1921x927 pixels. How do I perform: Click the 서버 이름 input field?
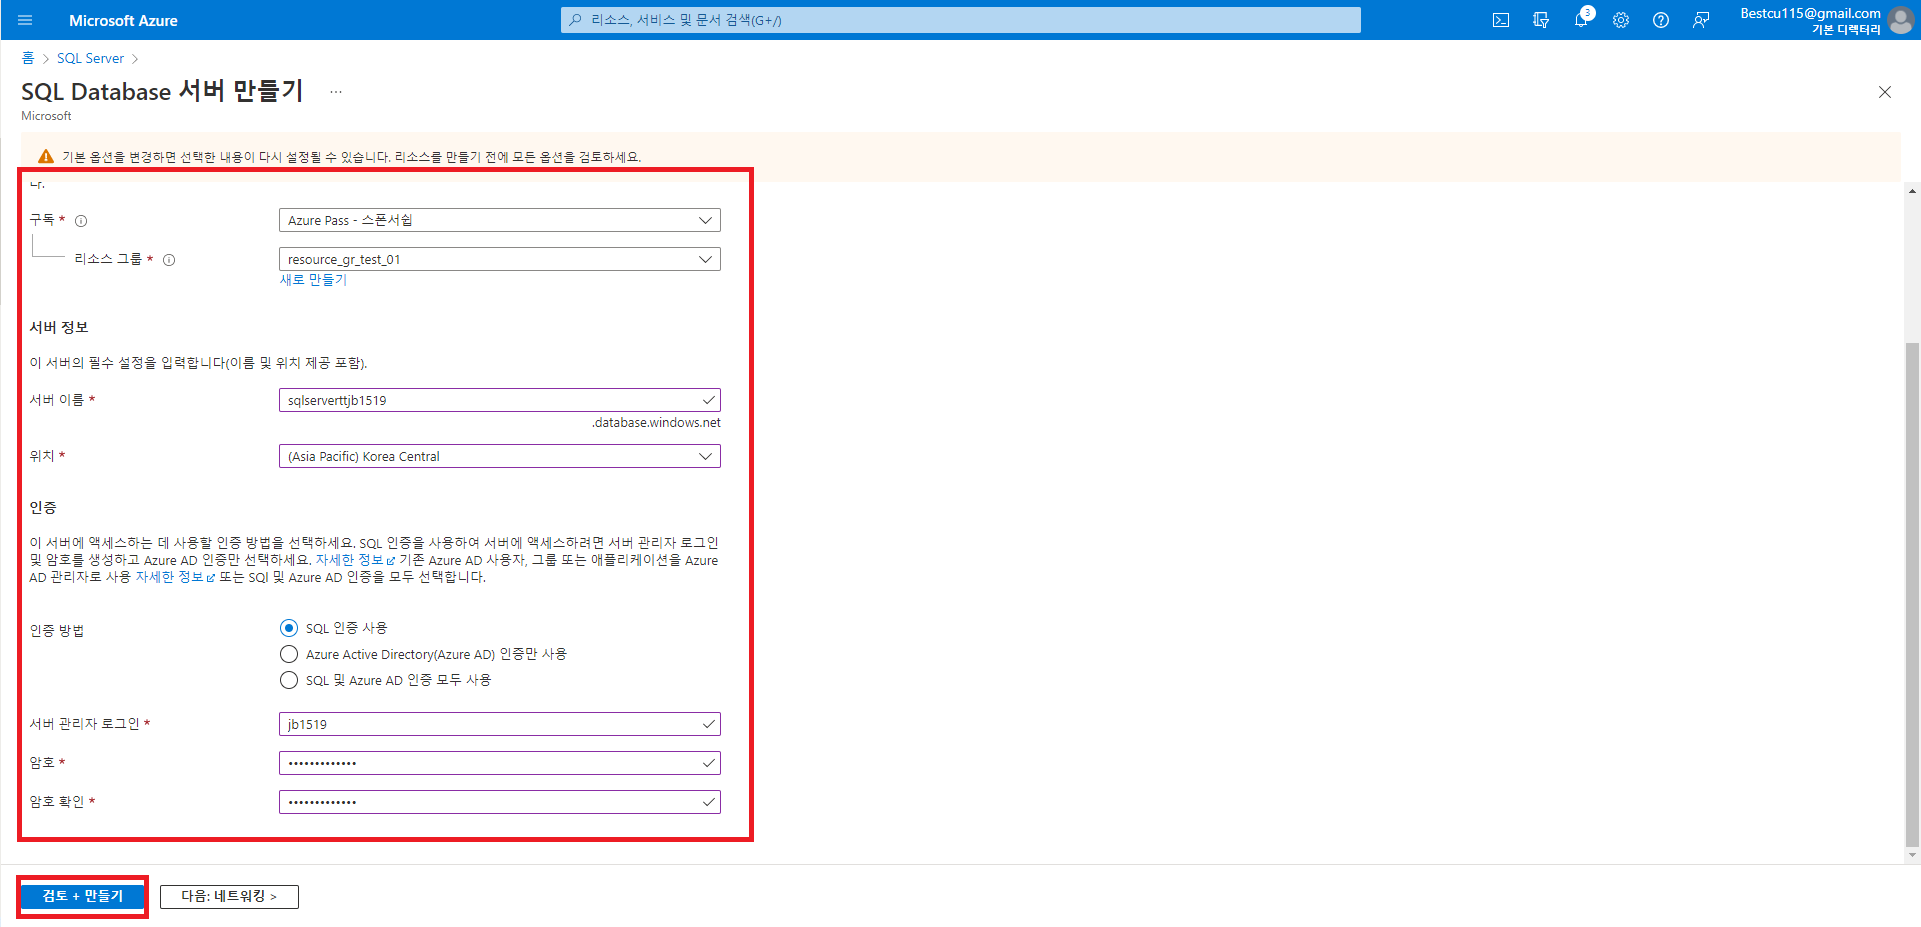[x=500, y=400]
